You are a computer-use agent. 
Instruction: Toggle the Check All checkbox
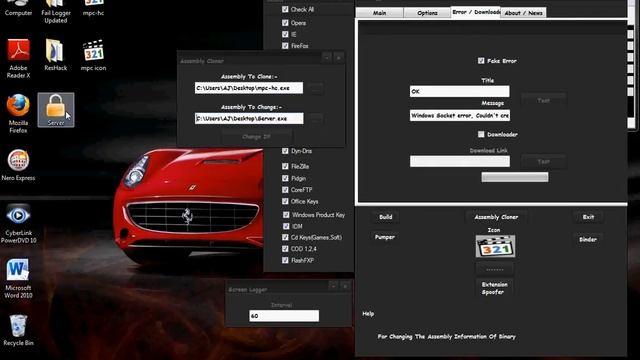pos(285,9)
